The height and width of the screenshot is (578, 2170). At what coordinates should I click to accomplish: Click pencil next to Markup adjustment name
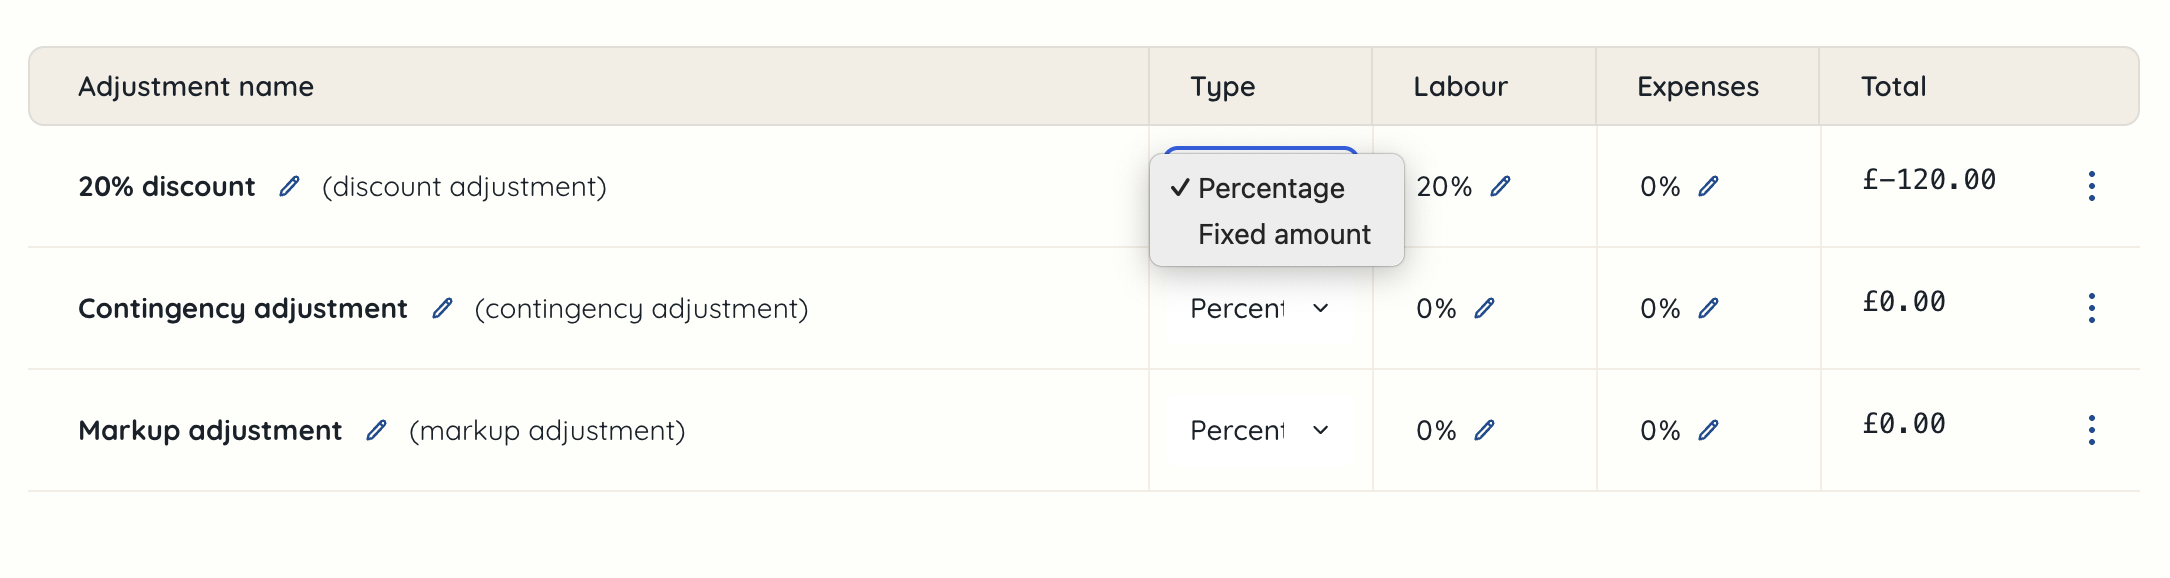click(x=376, y=431)
